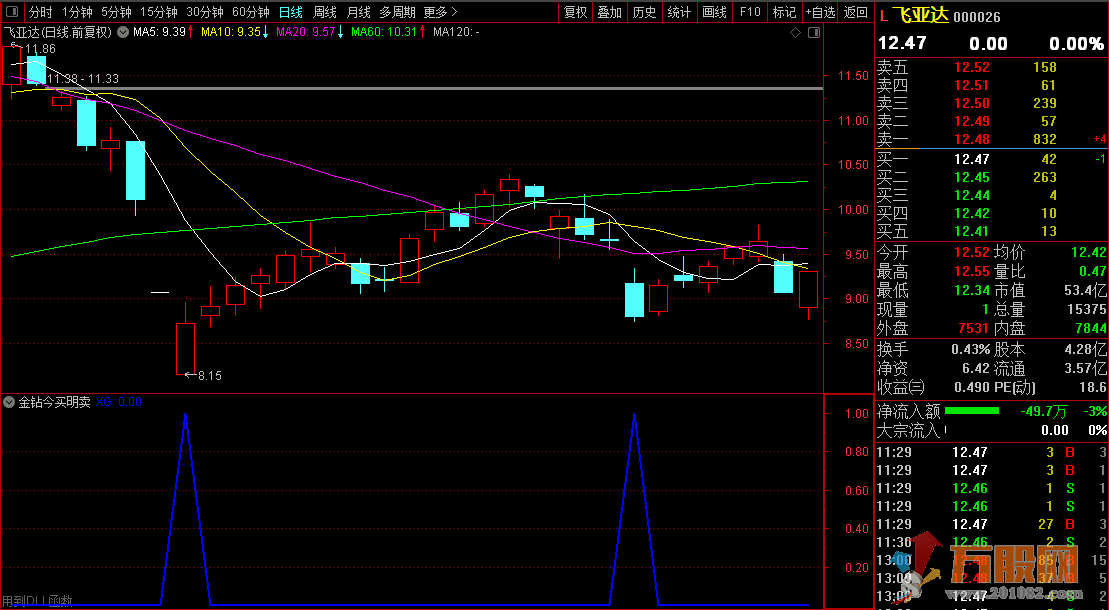This screenshot has height=610, width=1109.
Task: Activate the 画线 drawing tool button
Action: coord(714,12)
